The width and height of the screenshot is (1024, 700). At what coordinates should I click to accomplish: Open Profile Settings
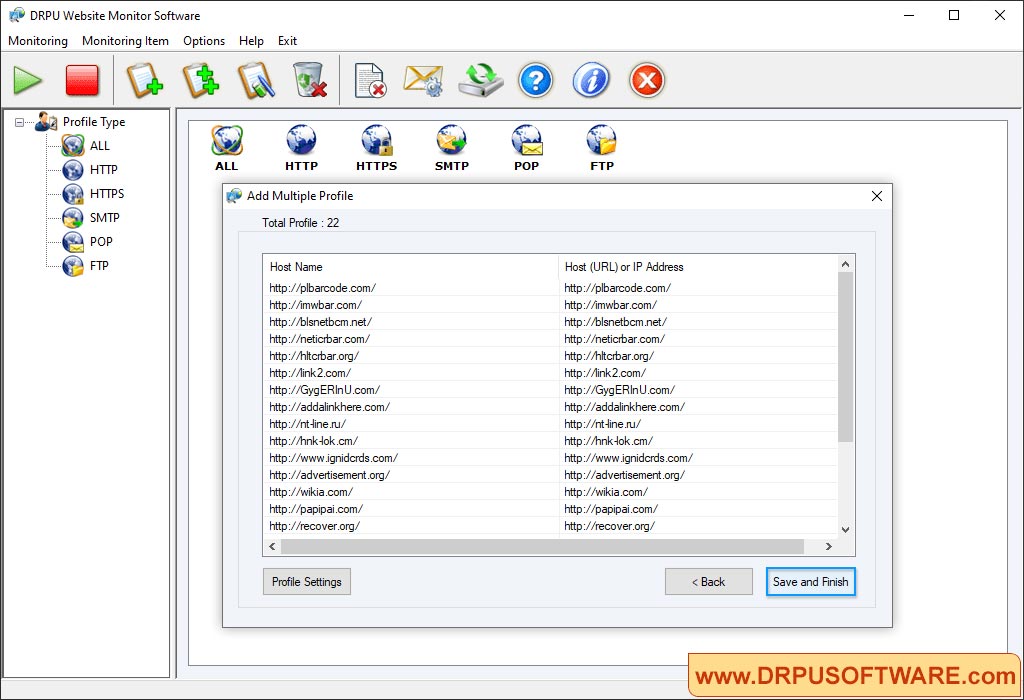pos(306,581)
